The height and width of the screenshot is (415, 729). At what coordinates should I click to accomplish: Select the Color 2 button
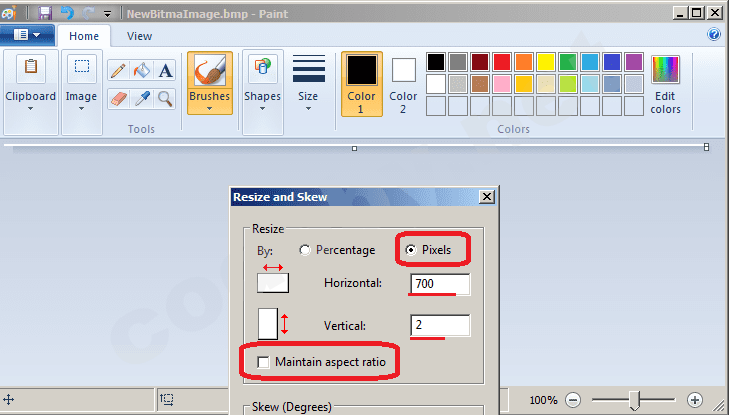(404, 85)
